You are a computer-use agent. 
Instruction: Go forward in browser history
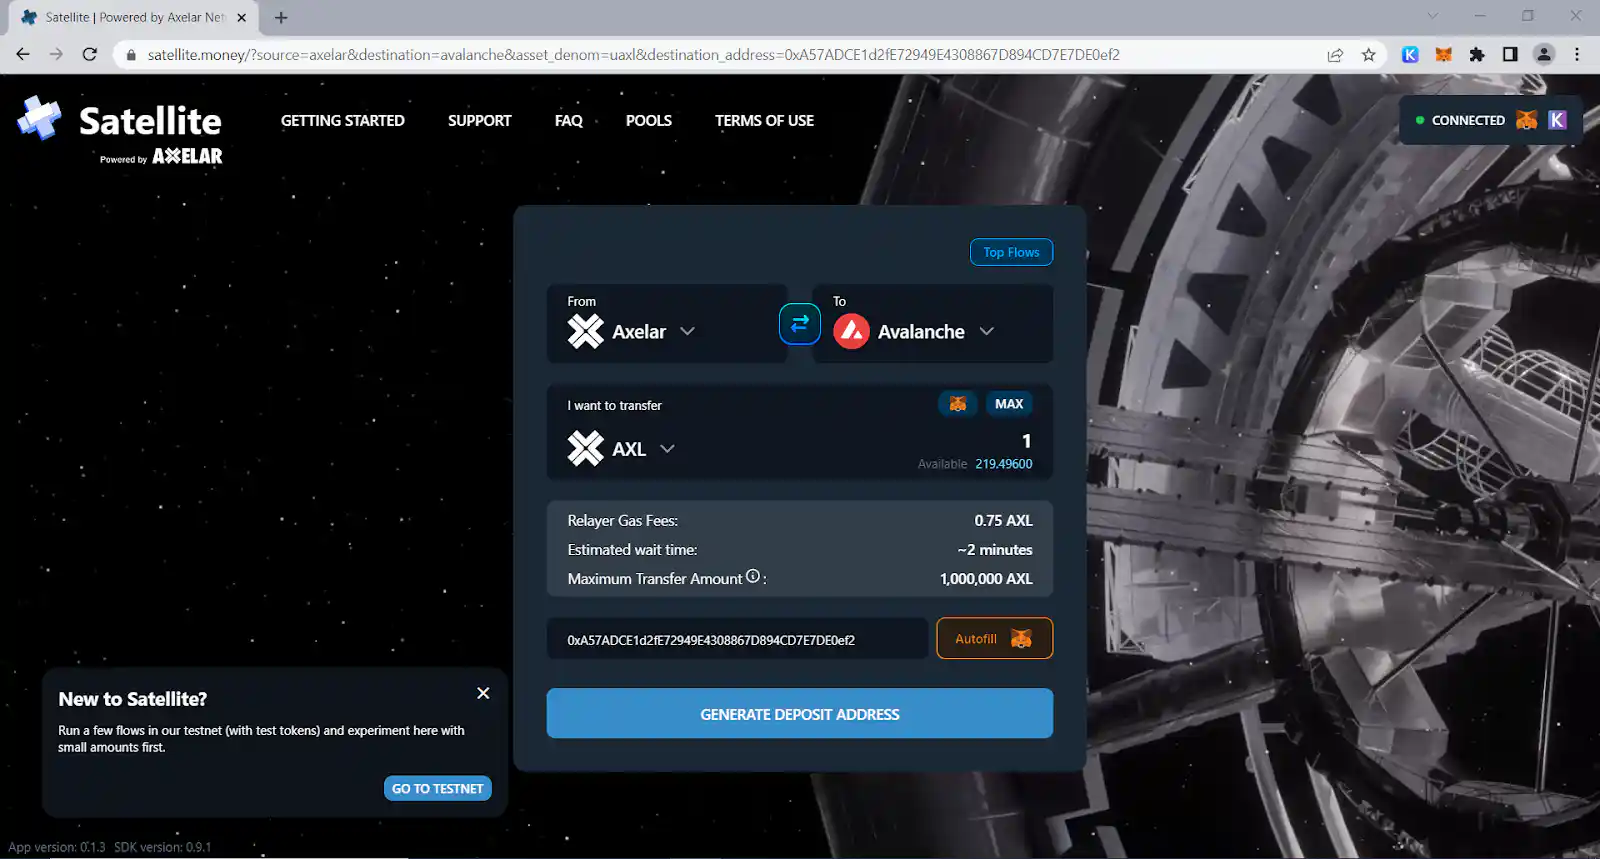(x=56, y=55)
